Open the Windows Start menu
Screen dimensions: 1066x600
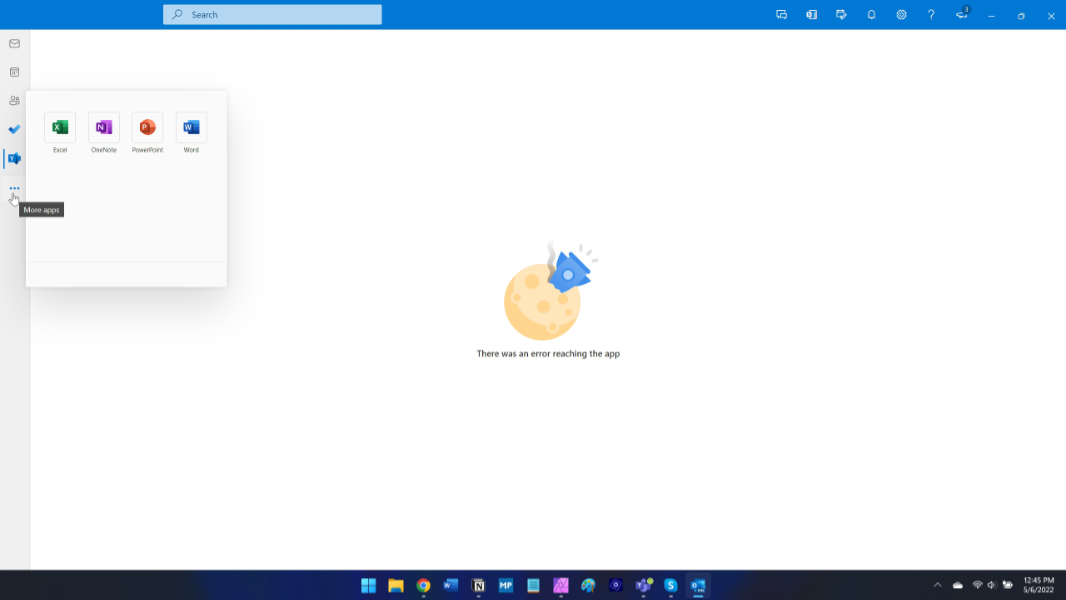[x=368, y=585]
